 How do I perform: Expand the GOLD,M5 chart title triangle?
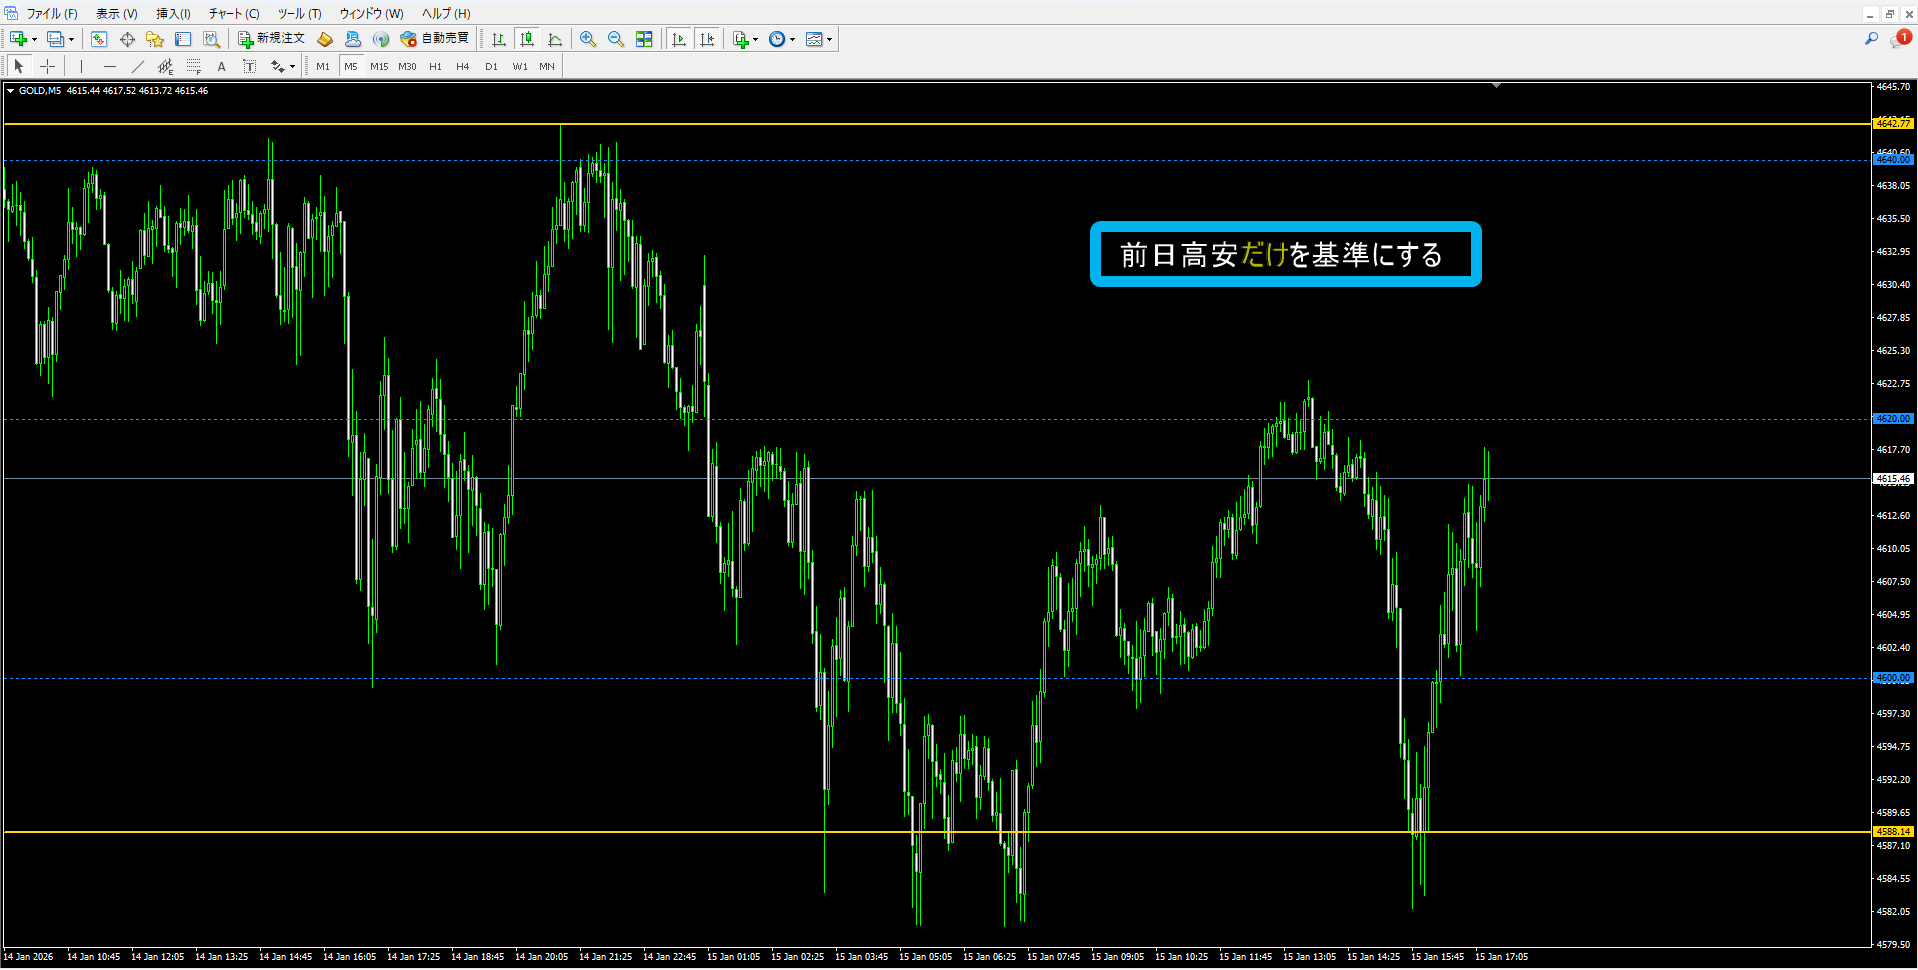(x=10, y=90)
